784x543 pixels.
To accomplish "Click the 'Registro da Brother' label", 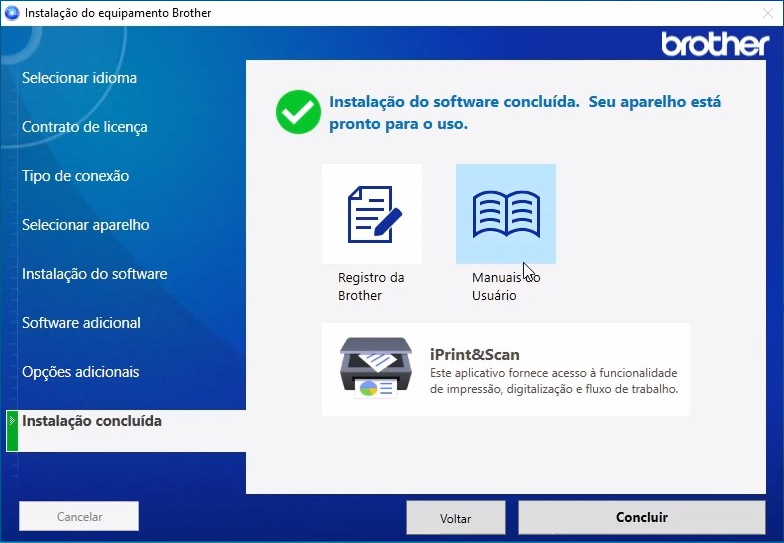I will click(371, 286).
